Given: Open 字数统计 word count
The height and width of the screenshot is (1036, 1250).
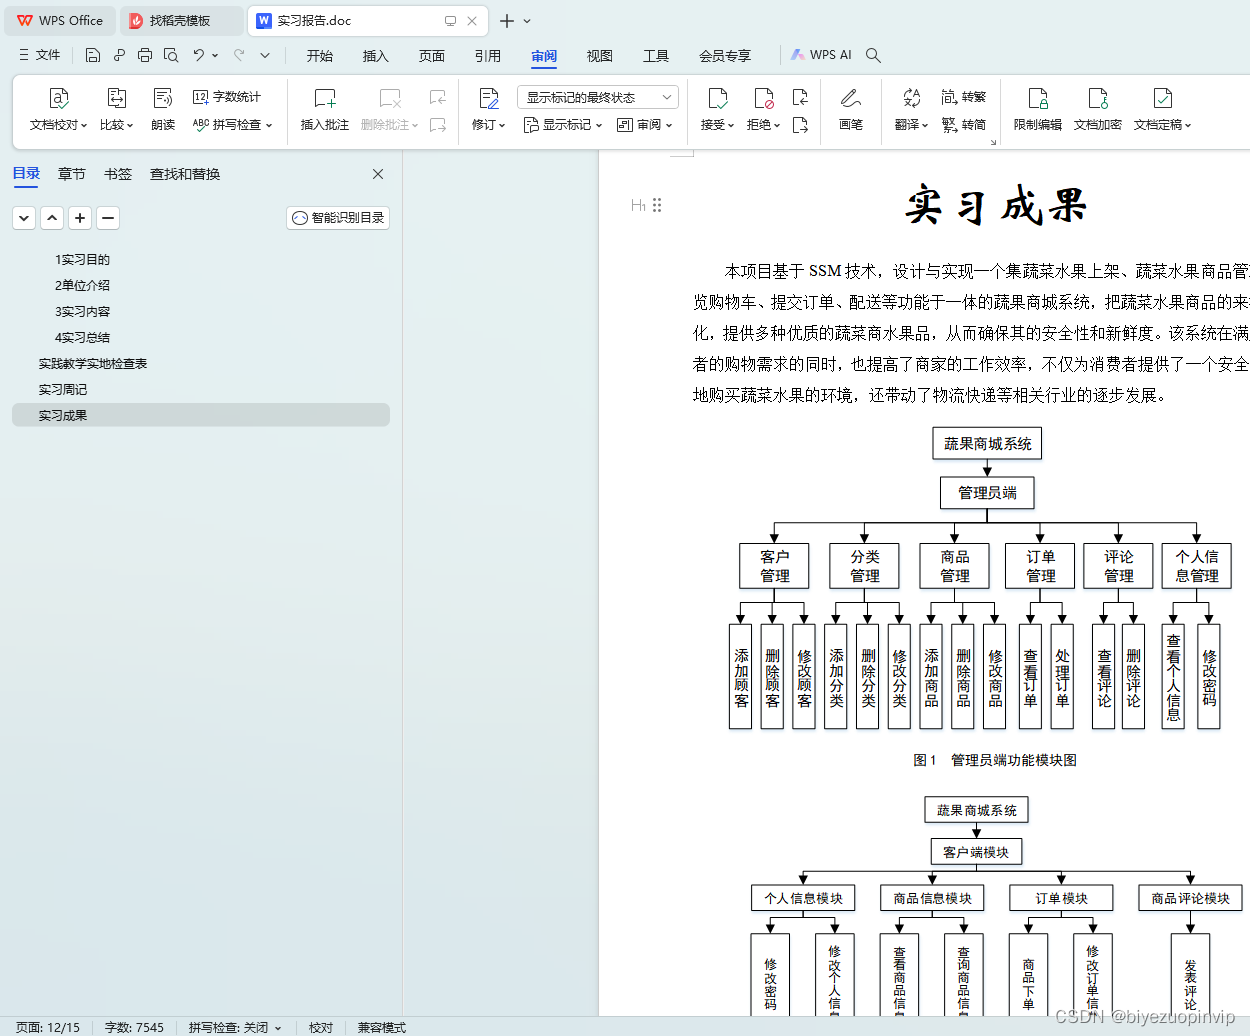Looking at the screenshot, I should tap(227, 97).
